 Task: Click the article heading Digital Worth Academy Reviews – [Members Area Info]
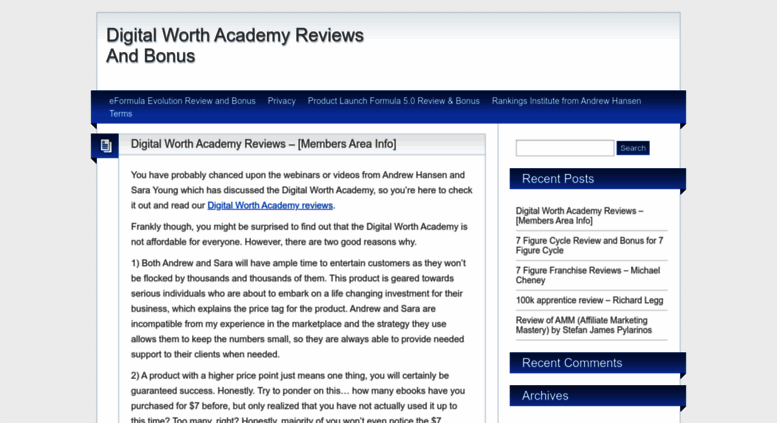click(263, 144)
